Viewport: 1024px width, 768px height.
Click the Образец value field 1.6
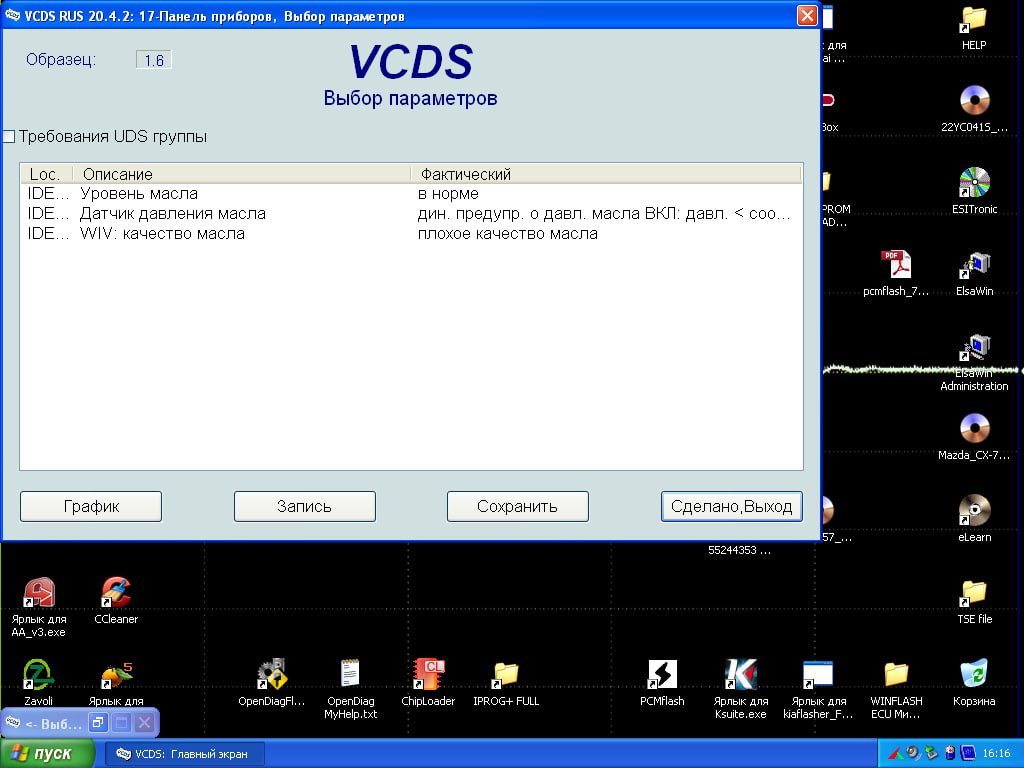[153, 60]
